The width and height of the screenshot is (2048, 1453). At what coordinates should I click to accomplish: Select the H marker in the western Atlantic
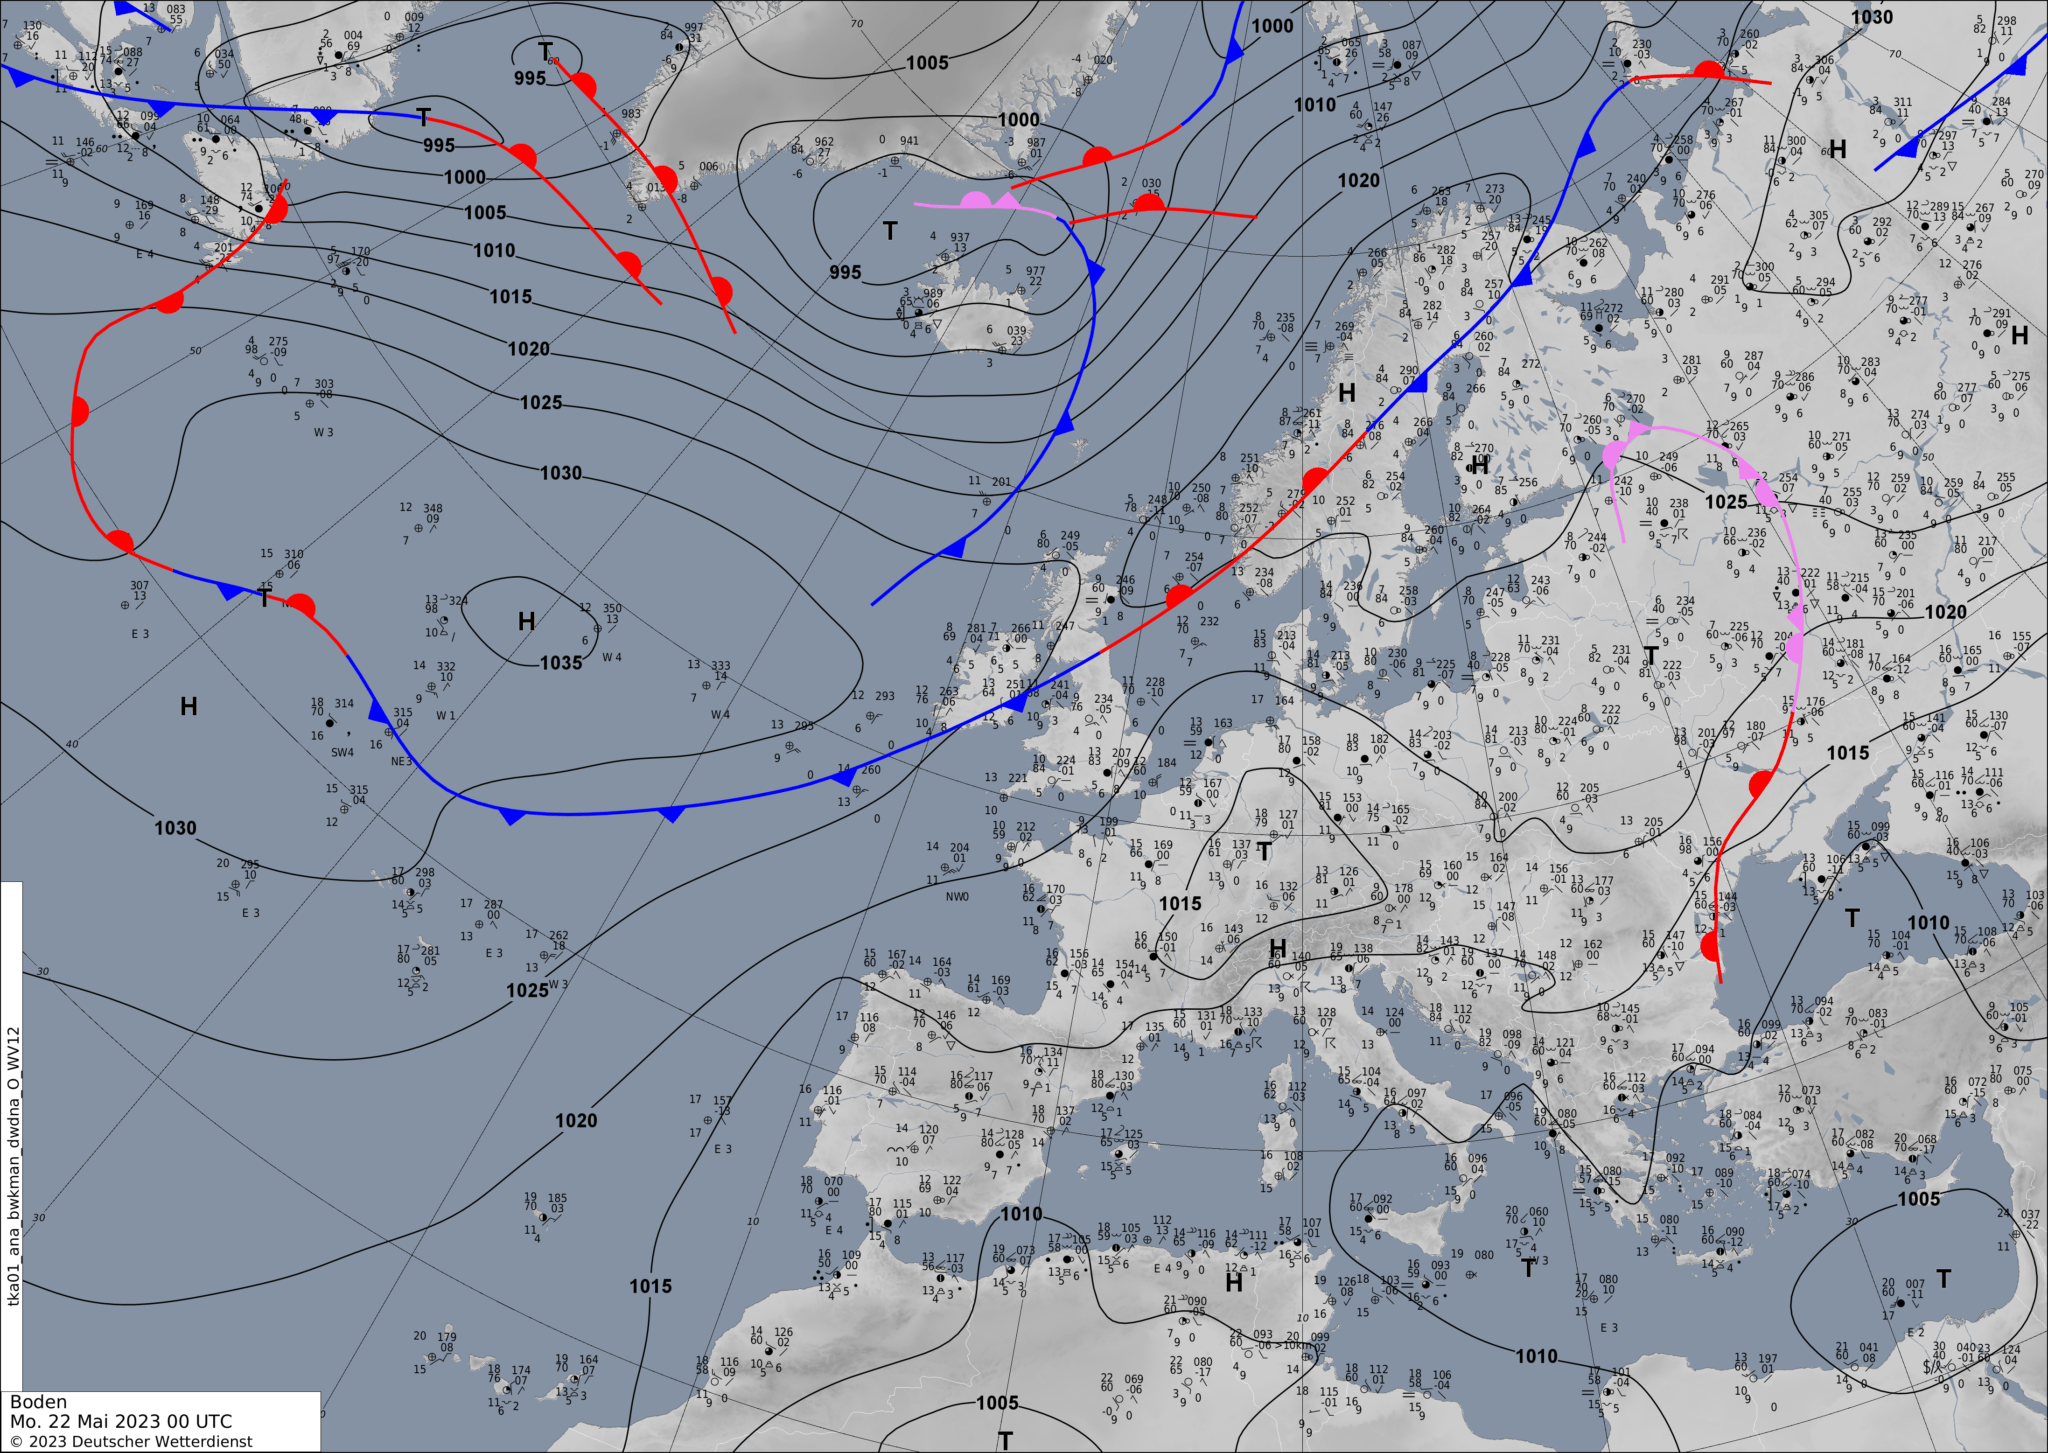tap(188, 706)
